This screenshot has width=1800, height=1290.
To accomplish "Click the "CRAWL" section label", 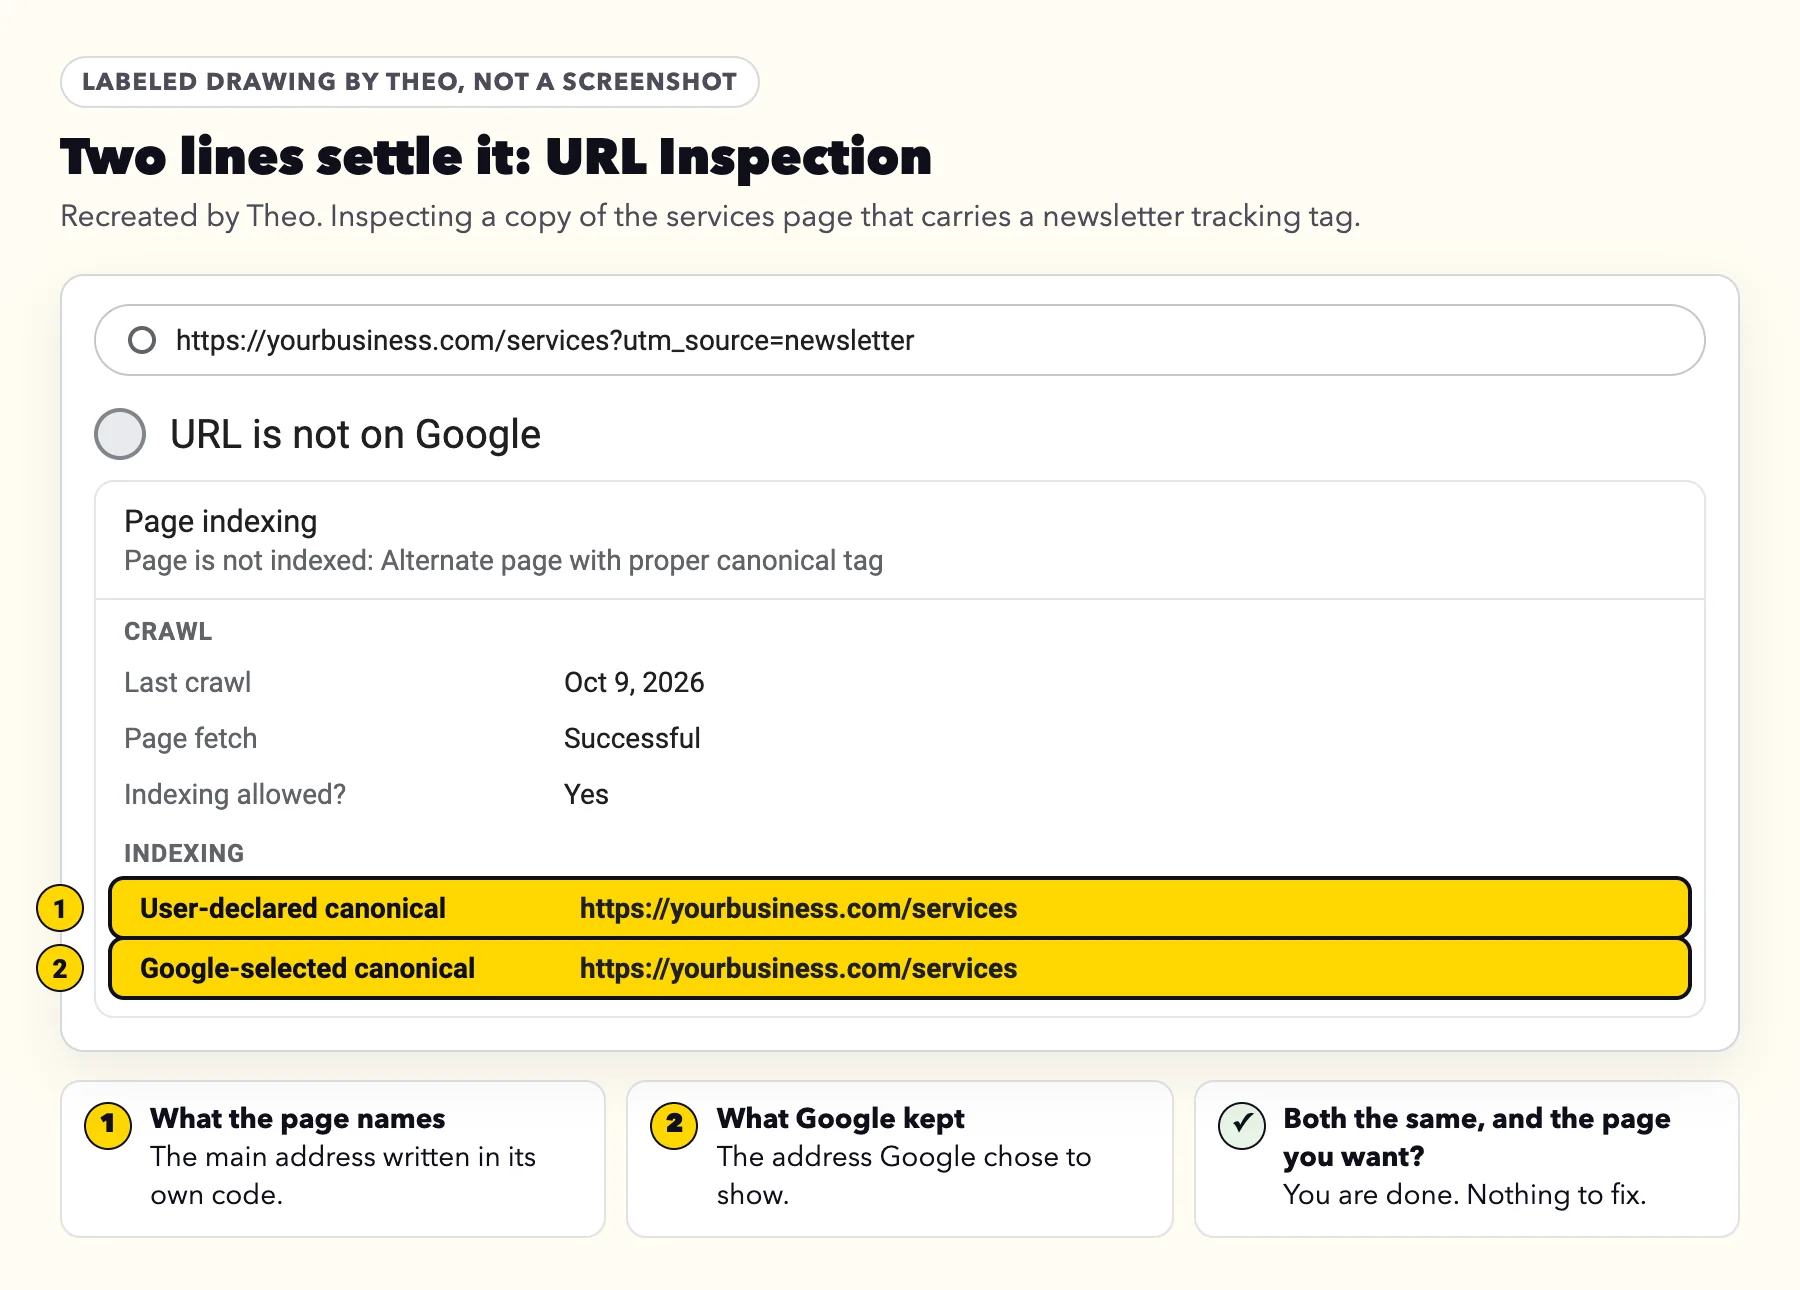I will [x=168, y=632].
